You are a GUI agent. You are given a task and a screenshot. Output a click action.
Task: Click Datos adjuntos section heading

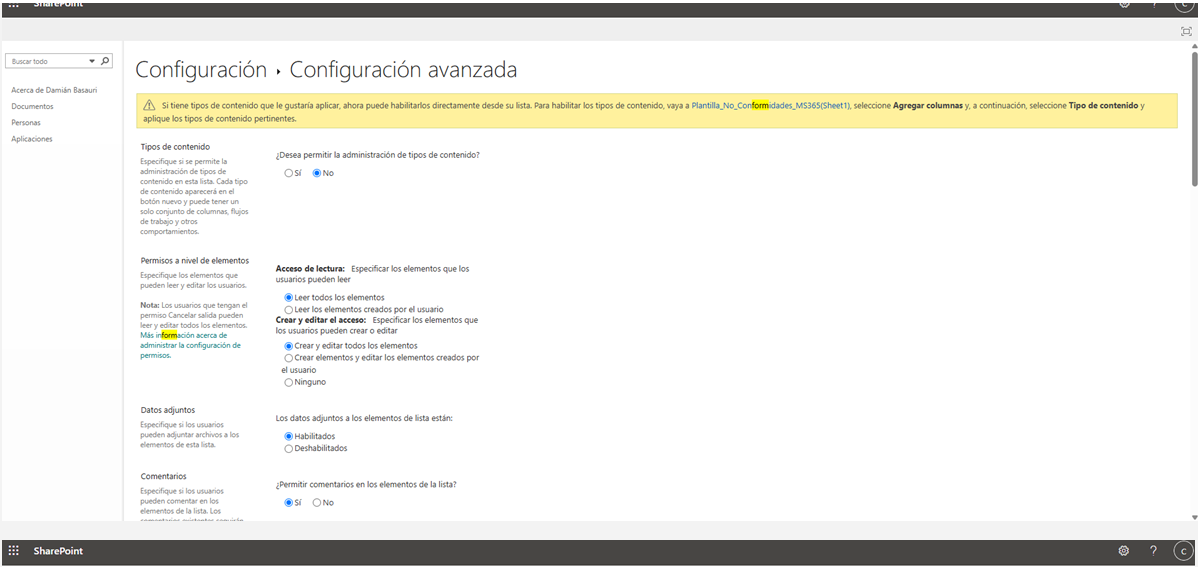pos(167,410)
